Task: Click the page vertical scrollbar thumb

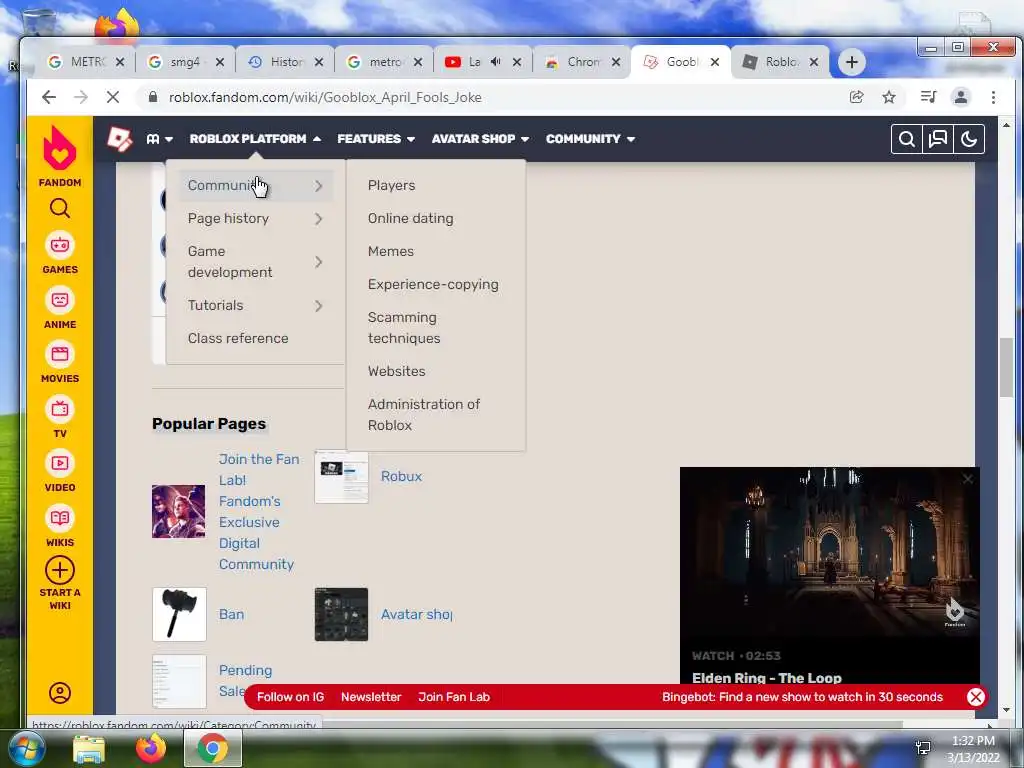Action: pyautogui.click(x=1006, y=367)
